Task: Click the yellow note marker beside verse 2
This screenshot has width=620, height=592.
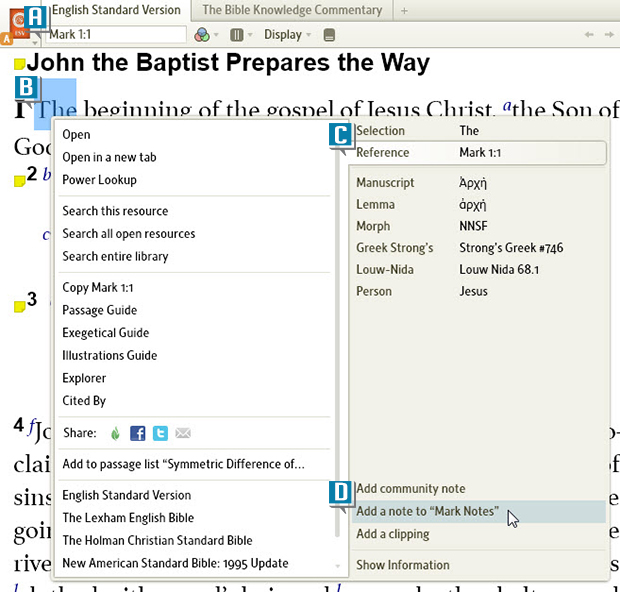Action: tap(19, 180)
